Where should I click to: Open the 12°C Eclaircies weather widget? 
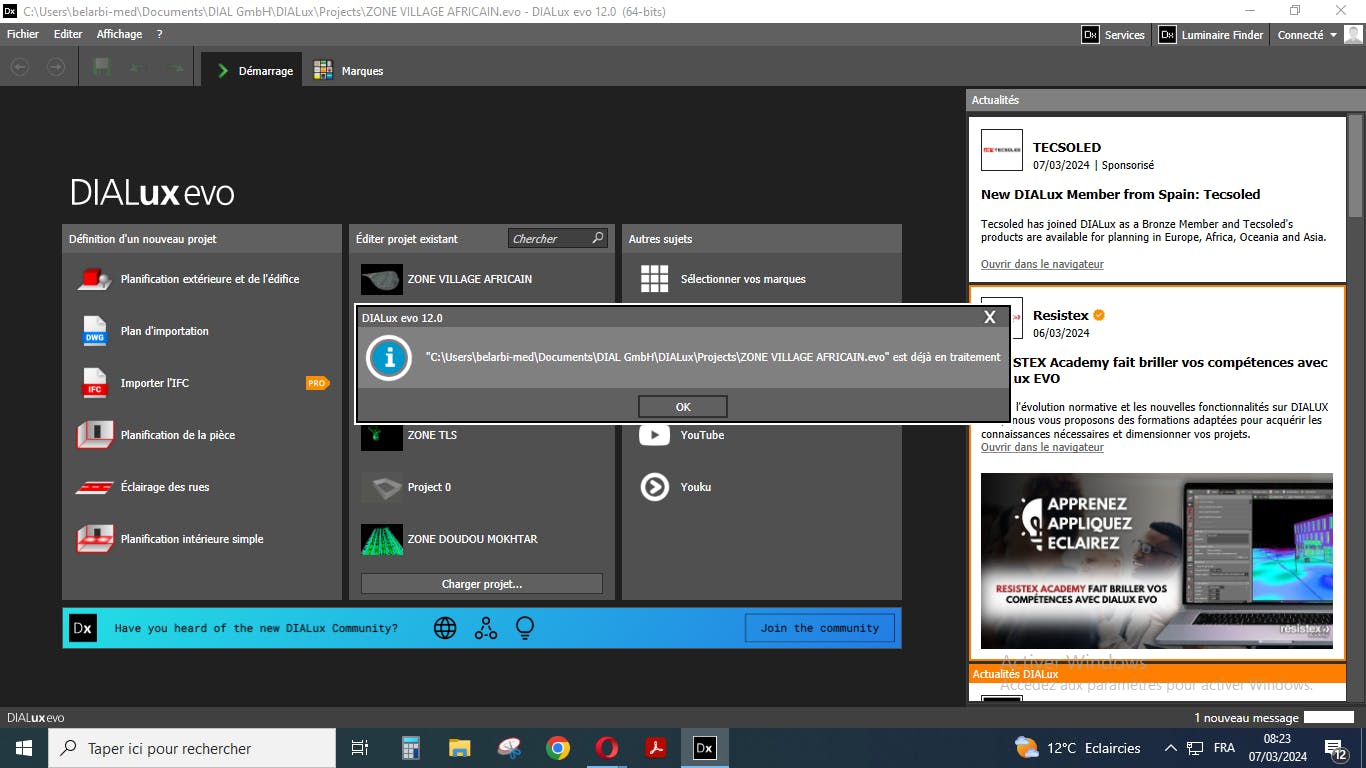click(x=1077, y=748)
